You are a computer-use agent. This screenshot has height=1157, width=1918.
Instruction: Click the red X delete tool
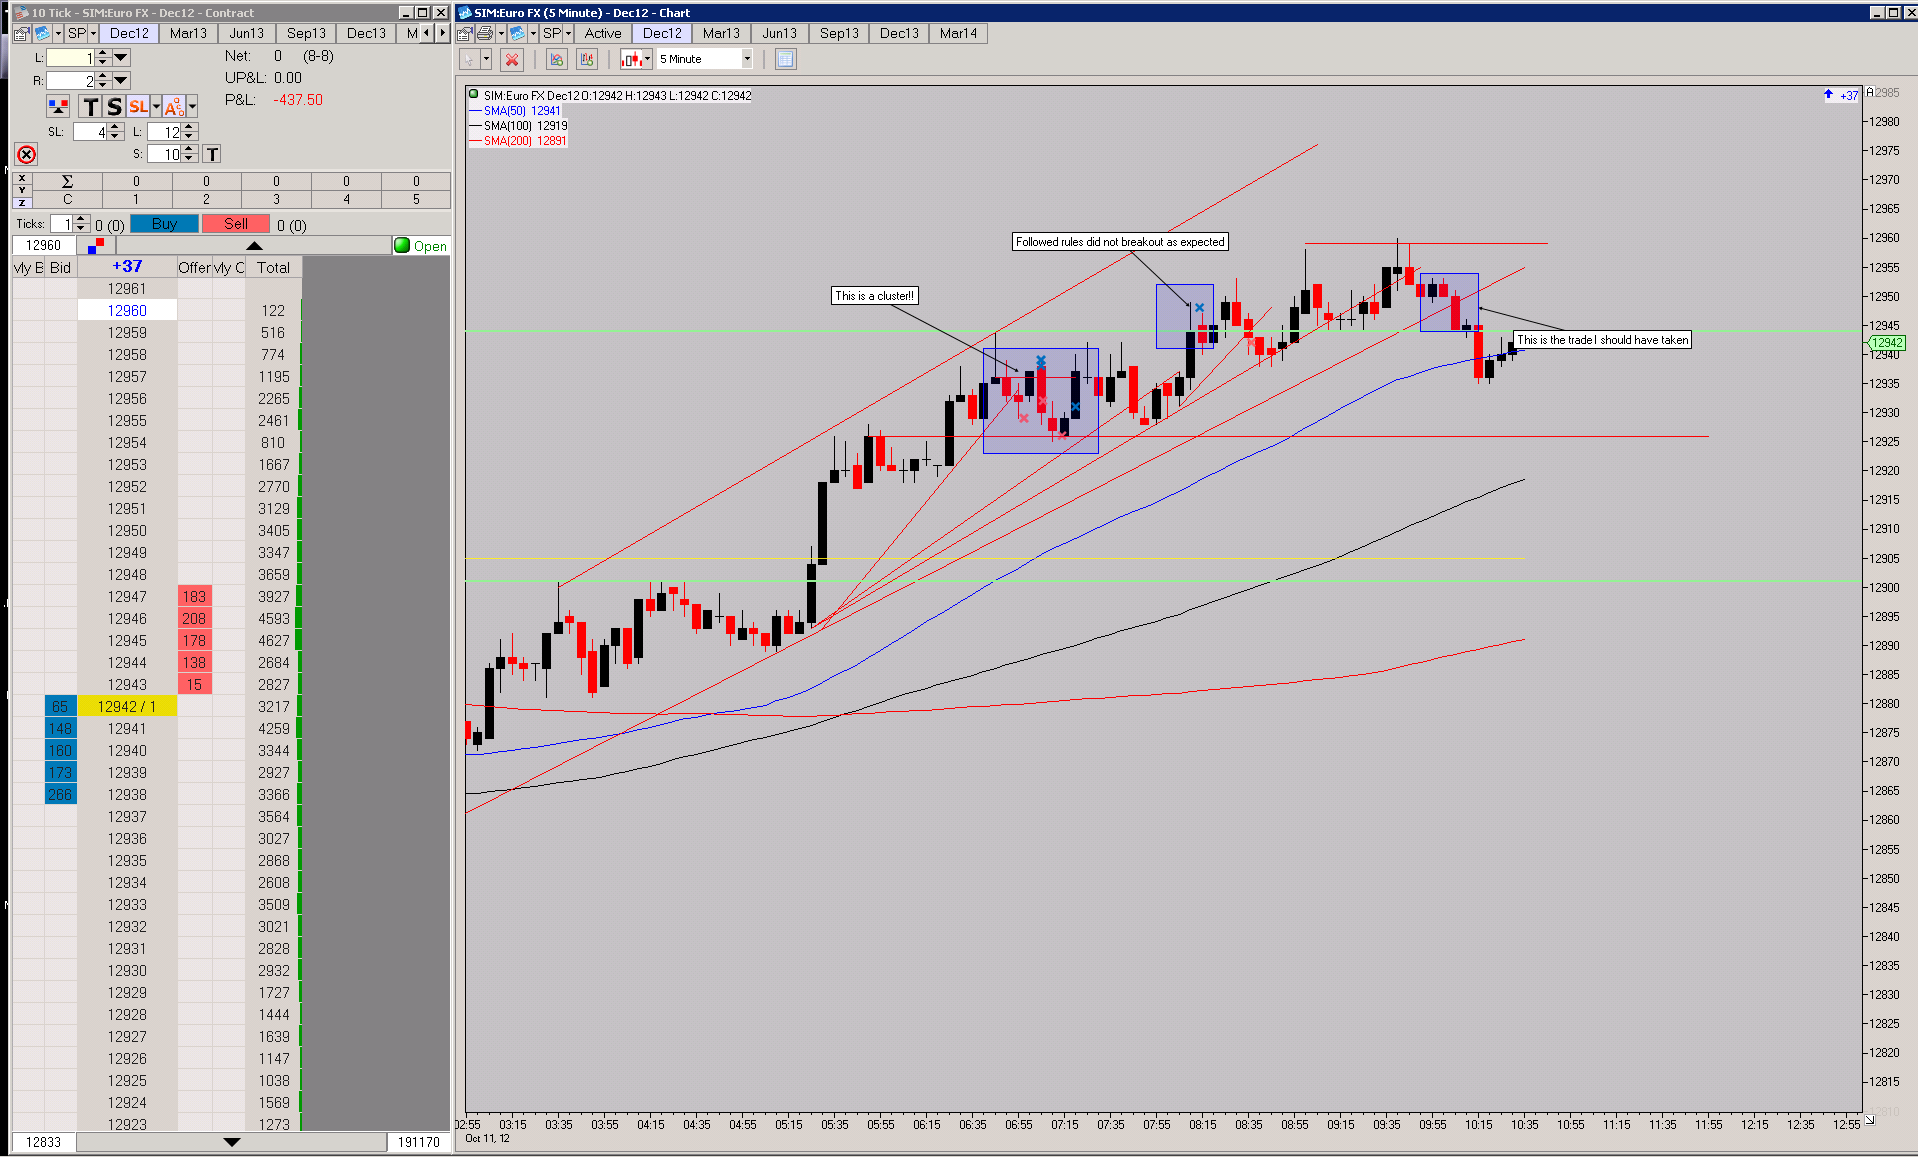coord(512,60)
